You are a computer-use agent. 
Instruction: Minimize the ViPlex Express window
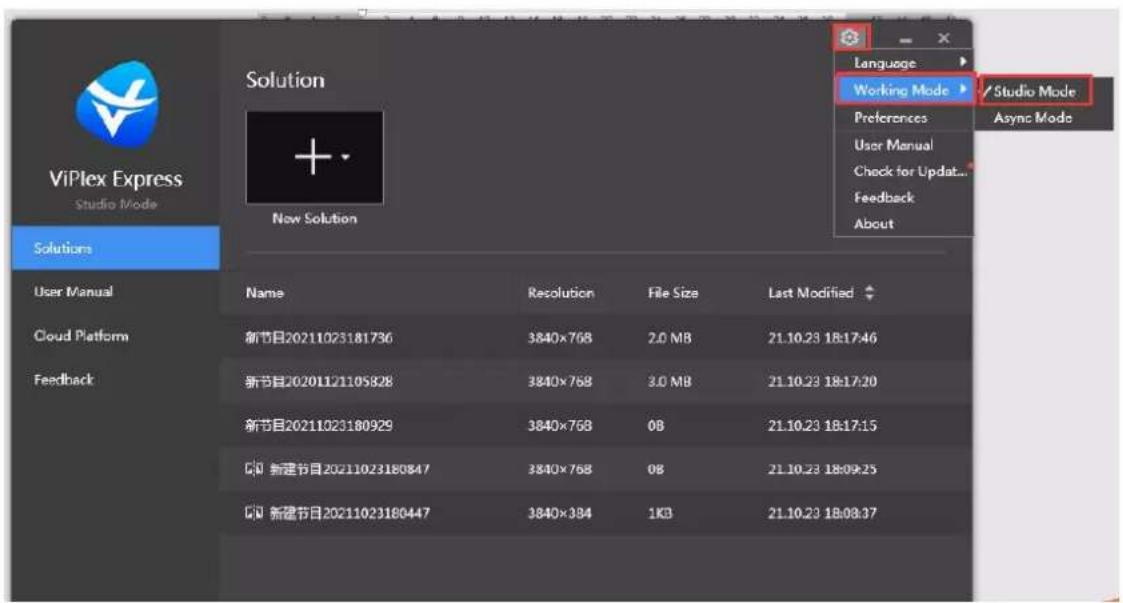[x=906, y=40]
